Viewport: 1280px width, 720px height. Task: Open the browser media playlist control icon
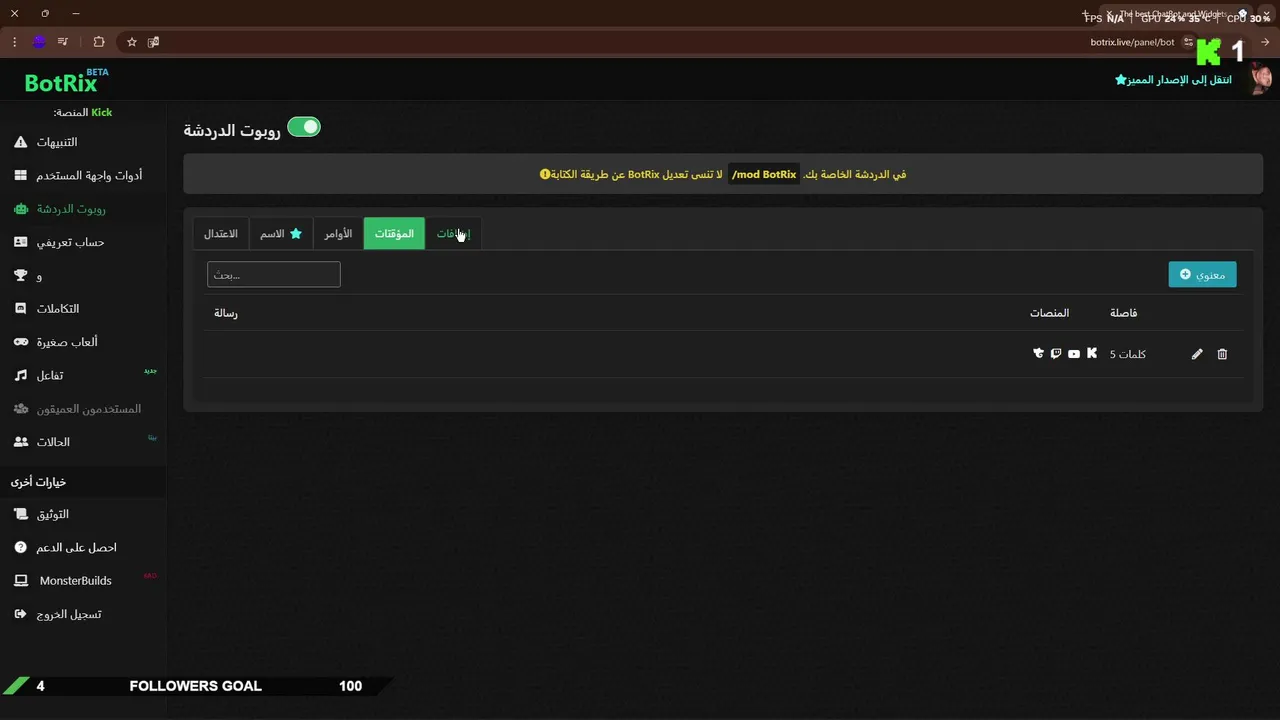[63, 42]
